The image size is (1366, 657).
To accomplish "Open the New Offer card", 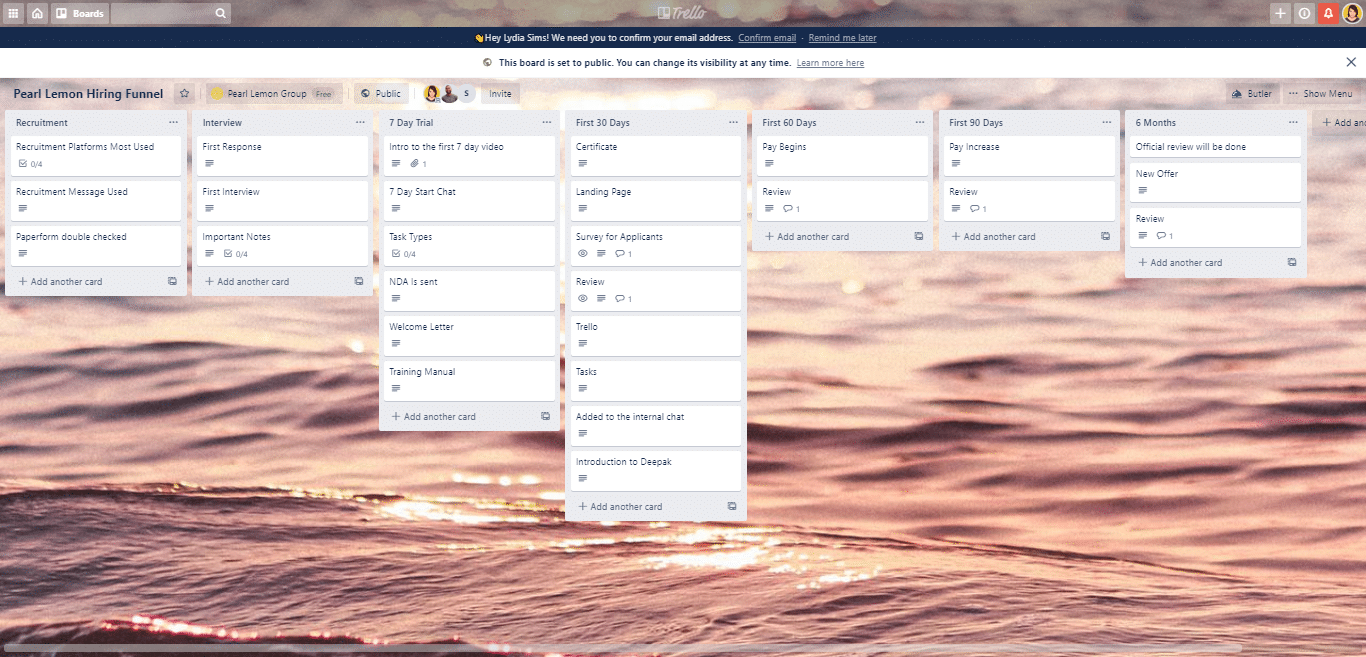I will 1216,182.
